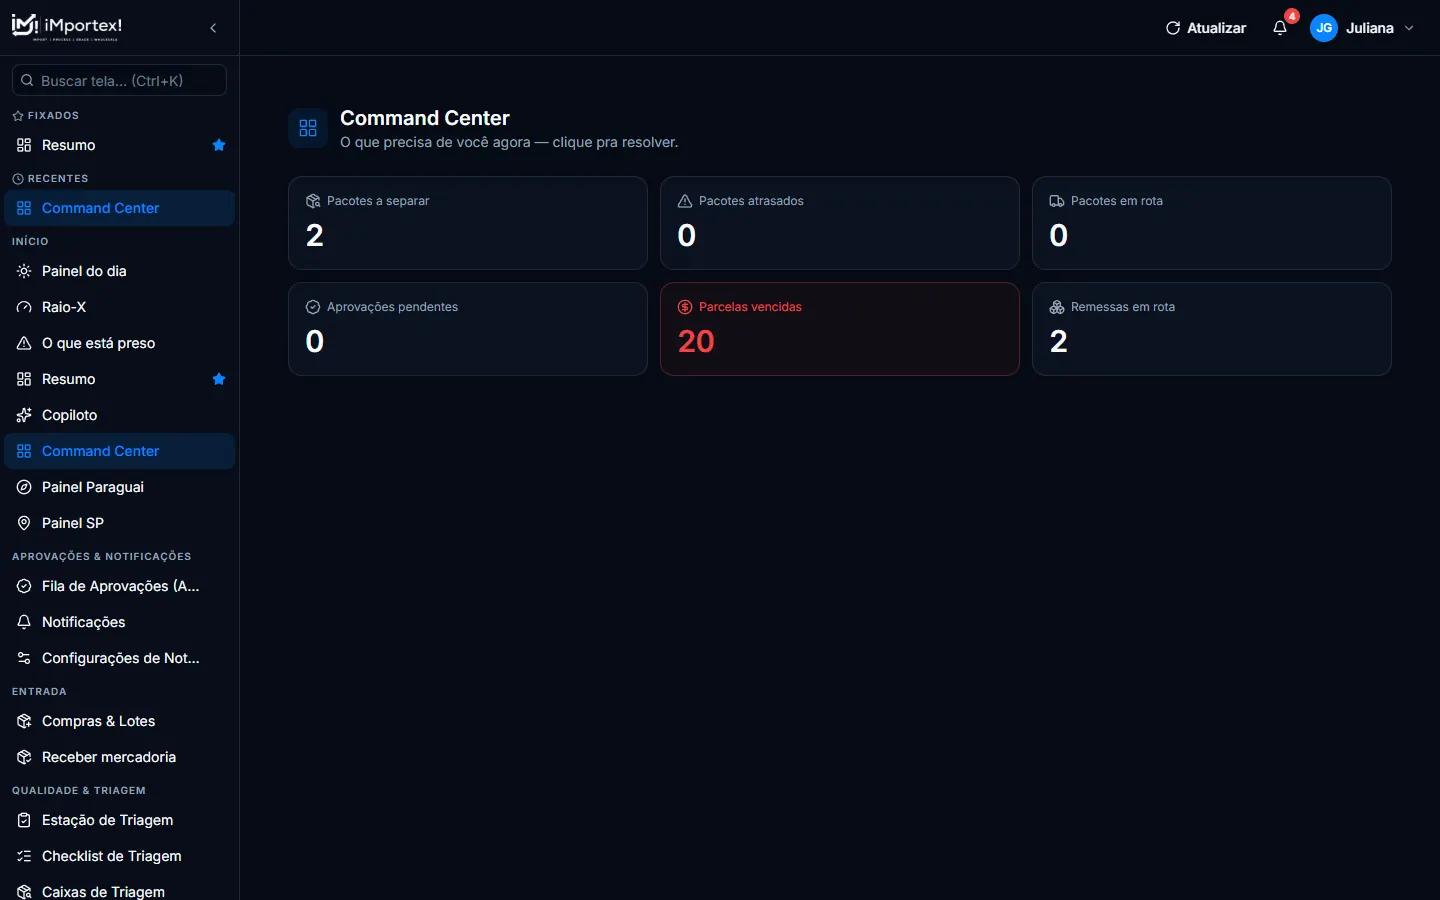Click the Pacotes a separar package icon
Screen dimensions: 1440x900
tap(313, 201)
